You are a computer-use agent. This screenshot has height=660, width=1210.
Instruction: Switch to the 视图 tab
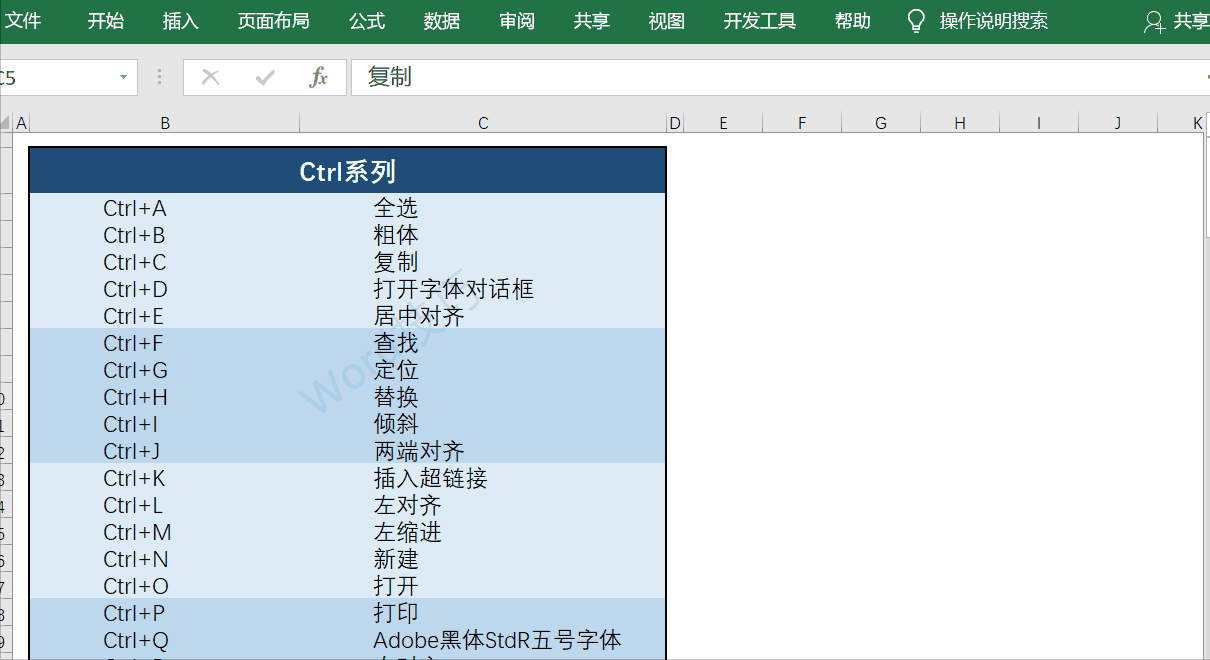(x=667, y=21)
